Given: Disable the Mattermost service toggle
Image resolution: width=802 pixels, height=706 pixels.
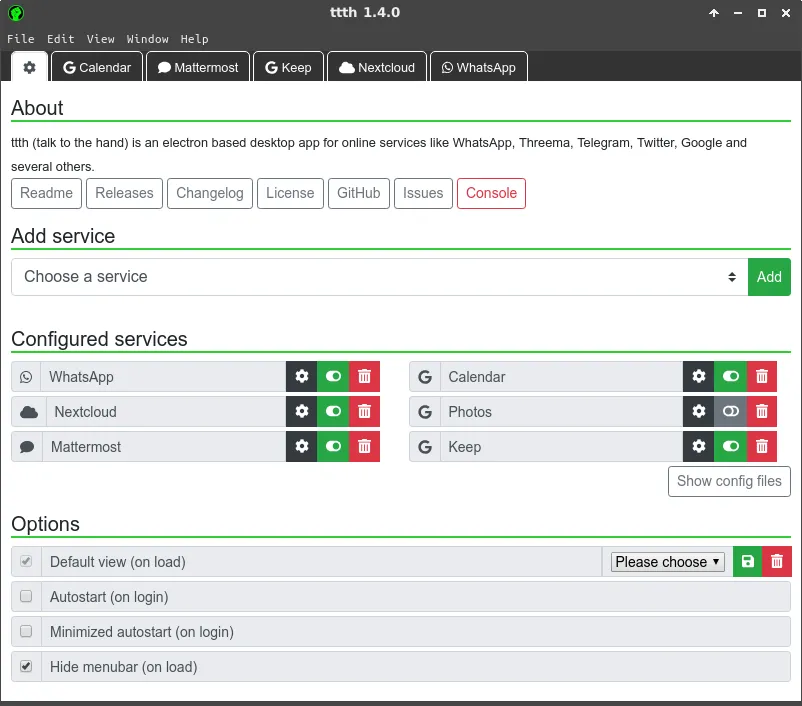Looking at the screenshot, I should (x=333, y=447).
